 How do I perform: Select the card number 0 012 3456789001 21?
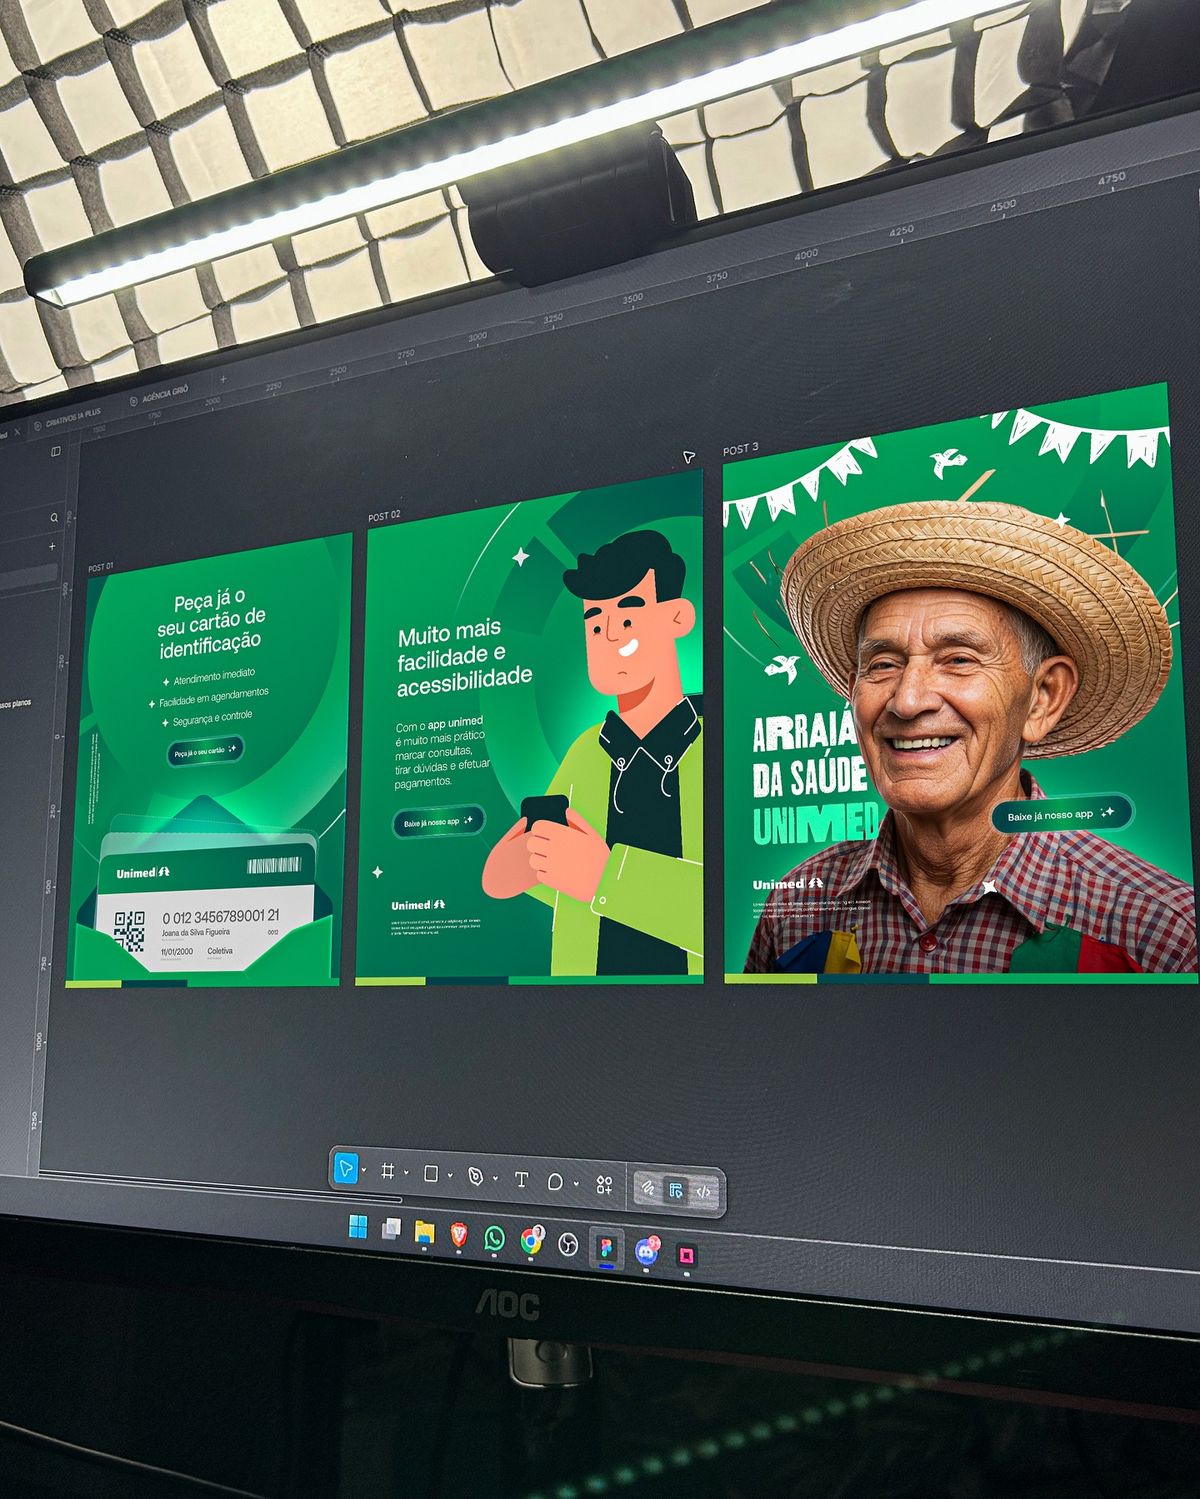(x=220, y=917)
